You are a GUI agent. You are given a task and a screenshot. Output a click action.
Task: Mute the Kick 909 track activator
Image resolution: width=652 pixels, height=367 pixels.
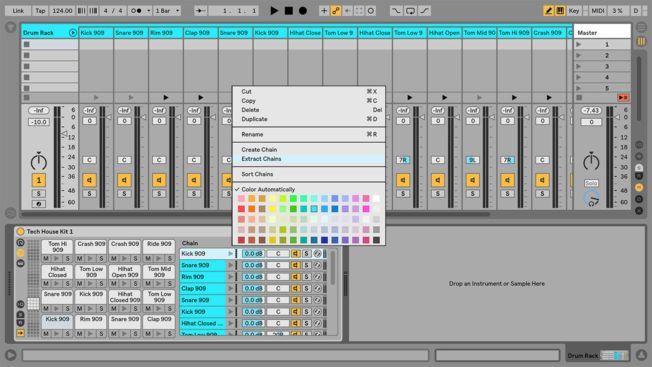point(89,180)
